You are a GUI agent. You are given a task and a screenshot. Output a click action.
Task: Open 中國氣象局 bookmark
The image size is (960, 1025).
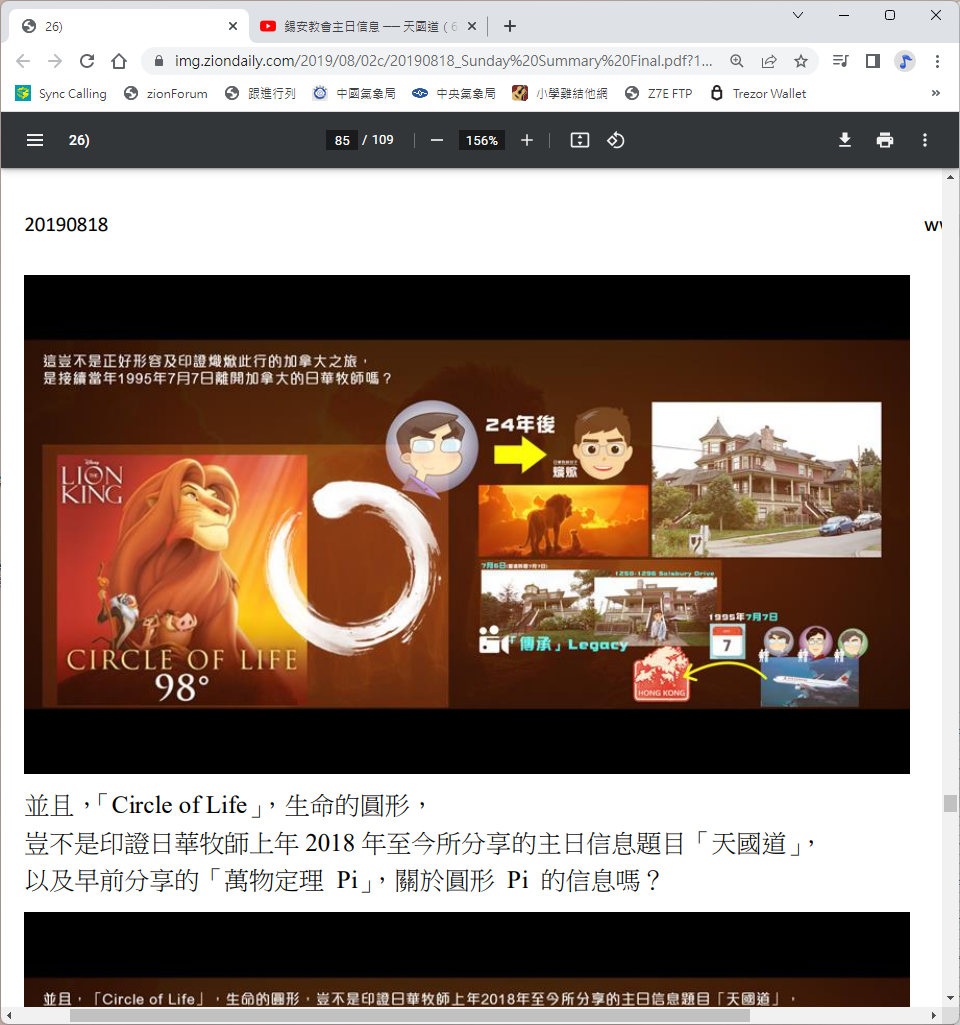(x=354, y=93)
